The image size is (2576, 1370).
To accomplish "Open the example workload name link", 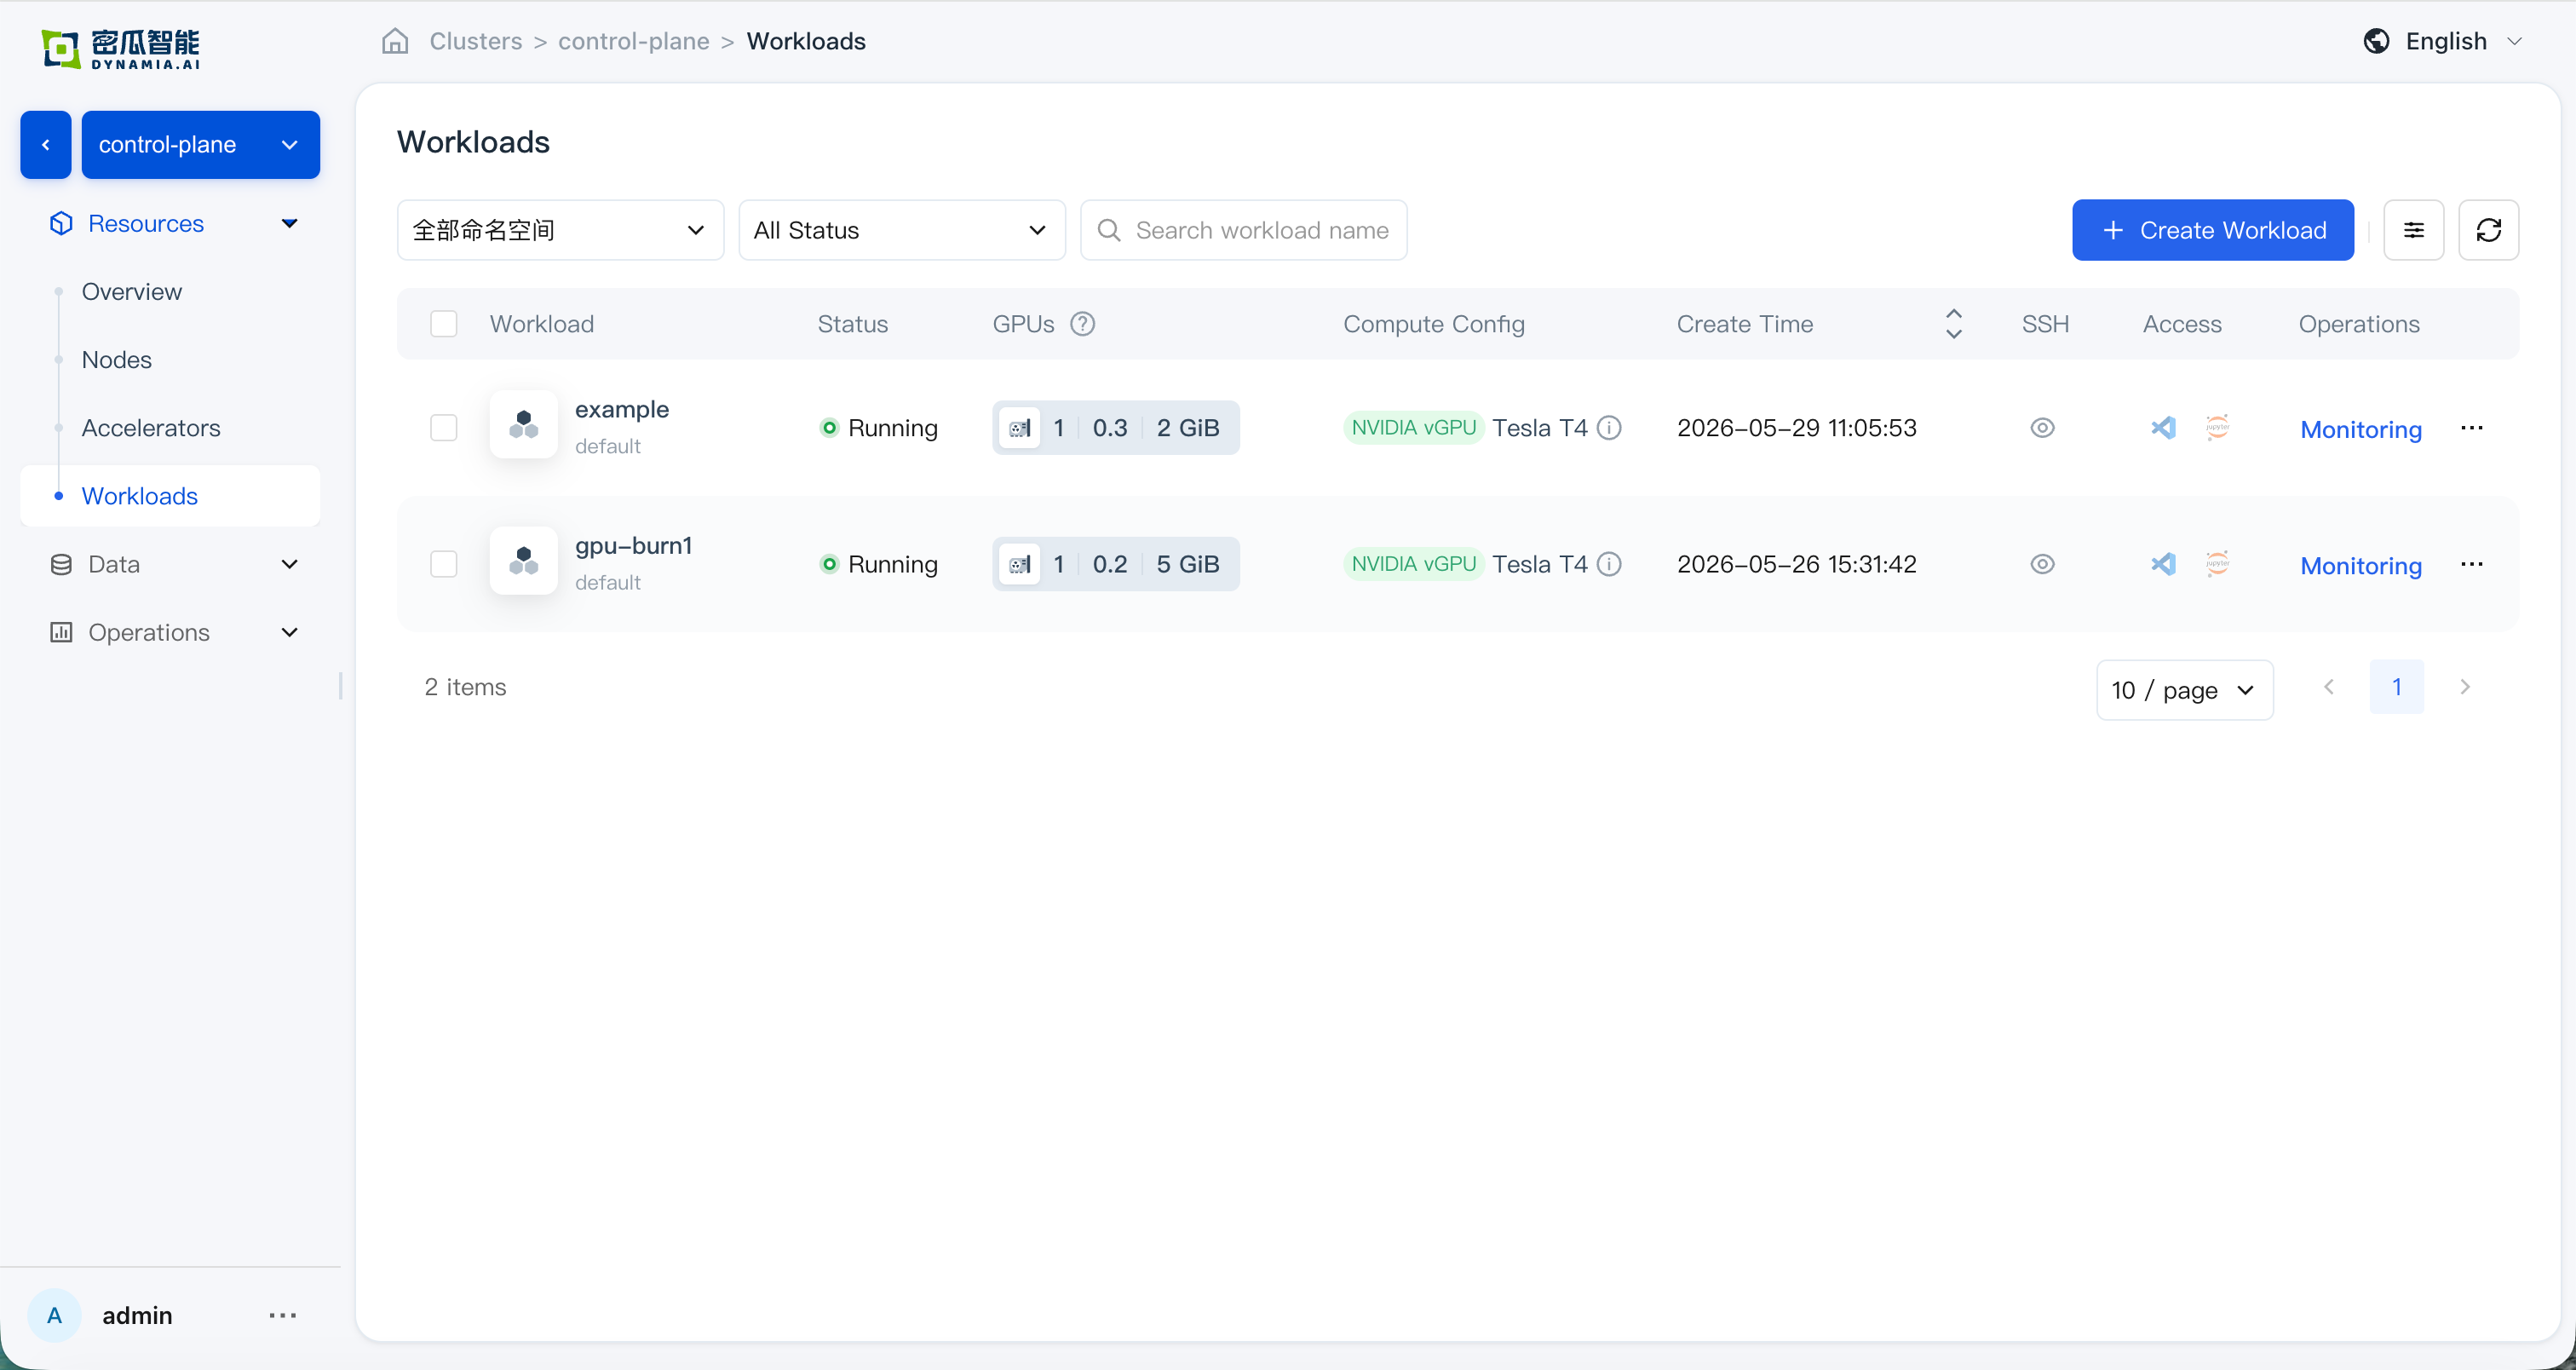I will click(x=622, y=409).
